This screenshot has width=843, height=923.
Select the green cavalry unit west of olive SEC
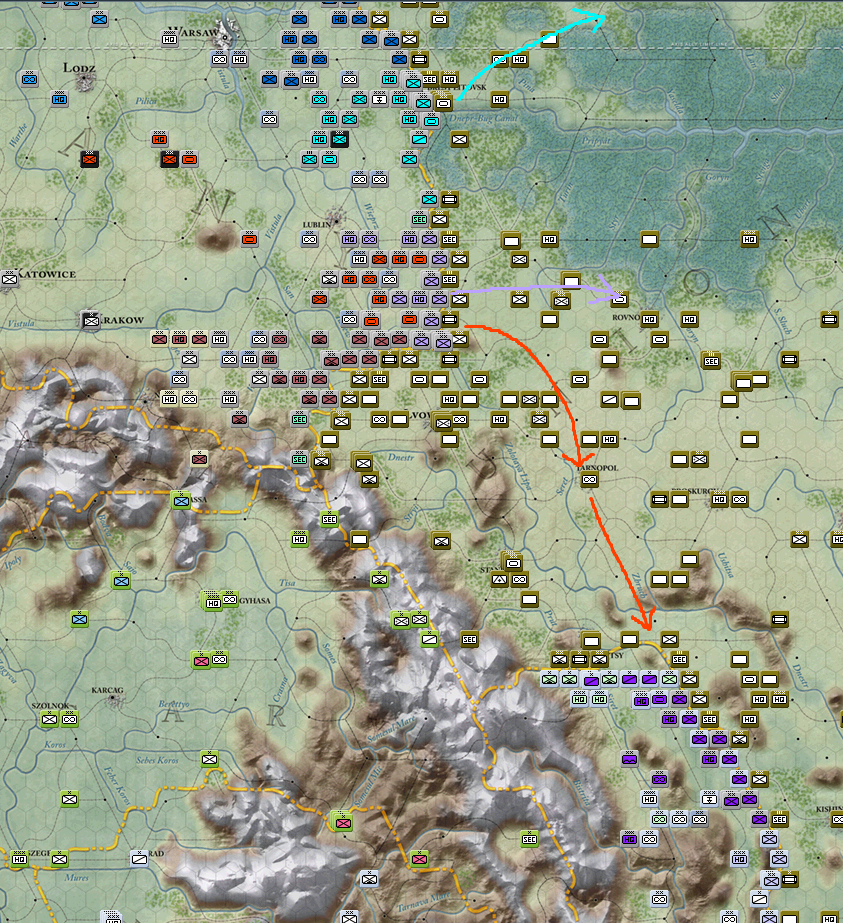pos(430,639)
